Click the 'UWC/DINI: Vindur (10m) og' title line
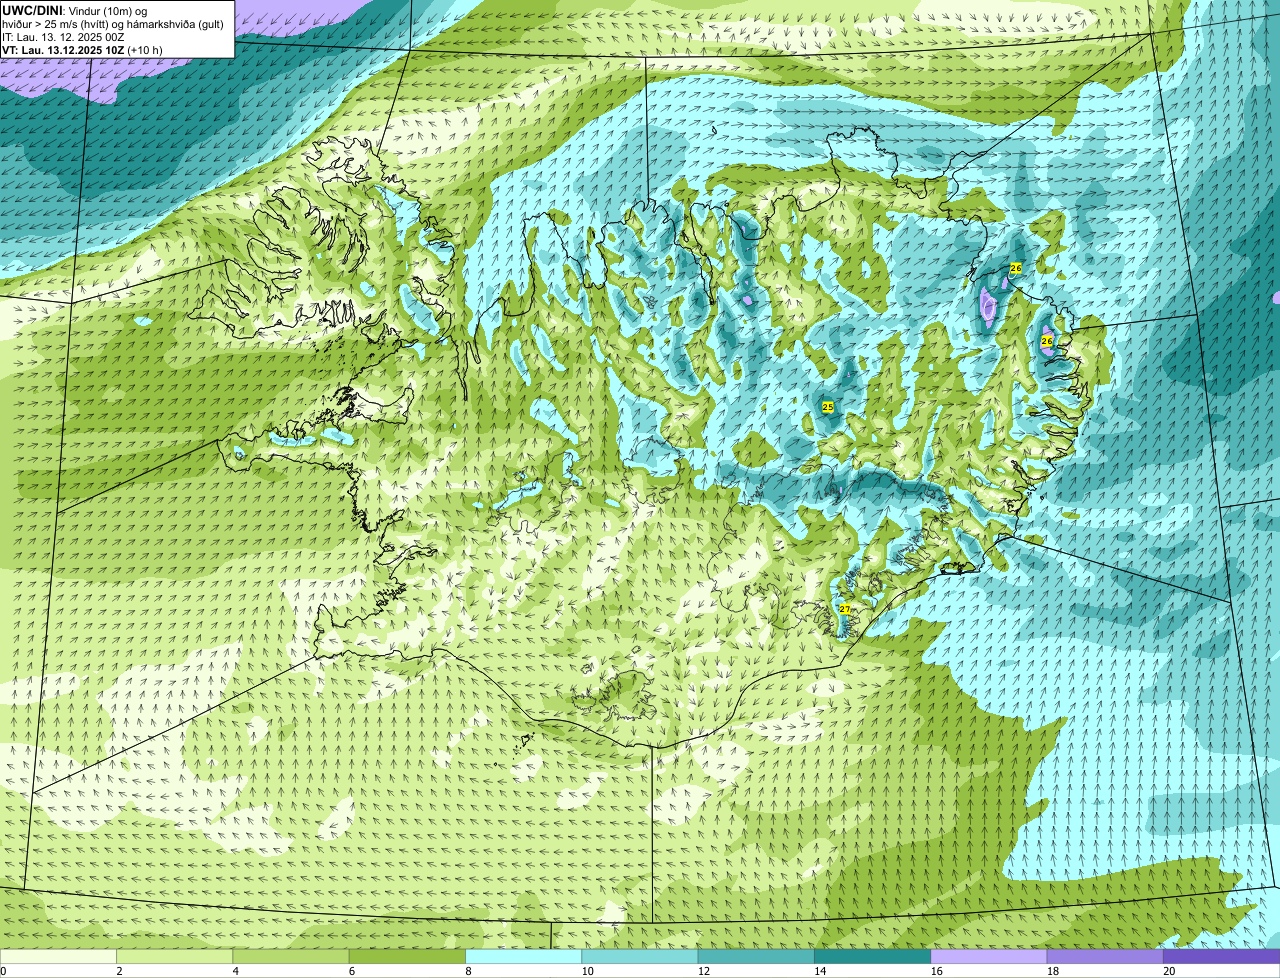The width and height of the screenshot is (1280, 978). pyautogui.click(x=74, y=10)
